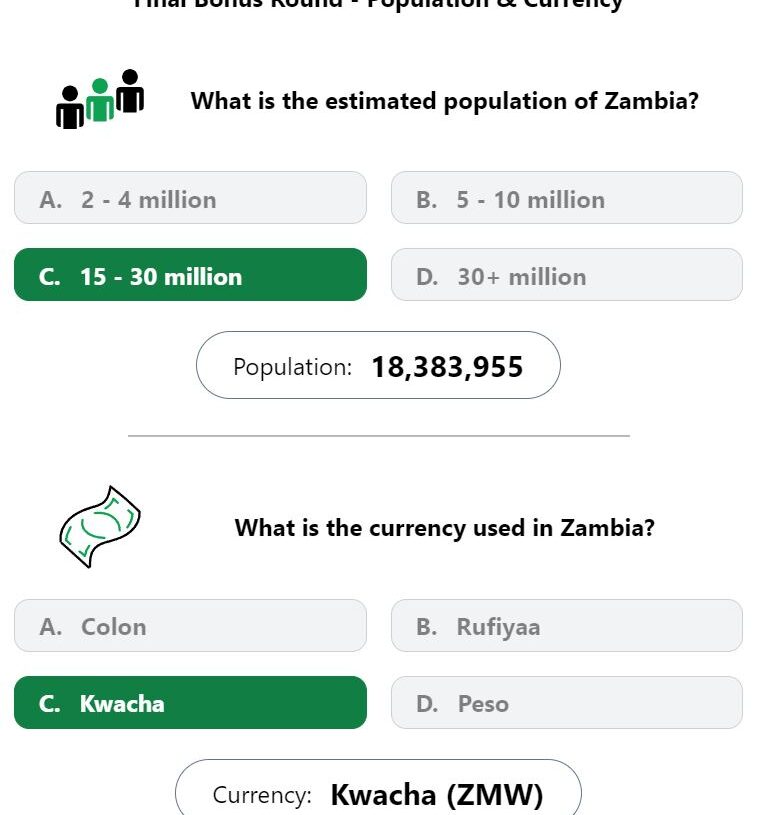The image size is (757, 815).
Task: Click the green person figure in icon
Action: (x=100, y=100)
